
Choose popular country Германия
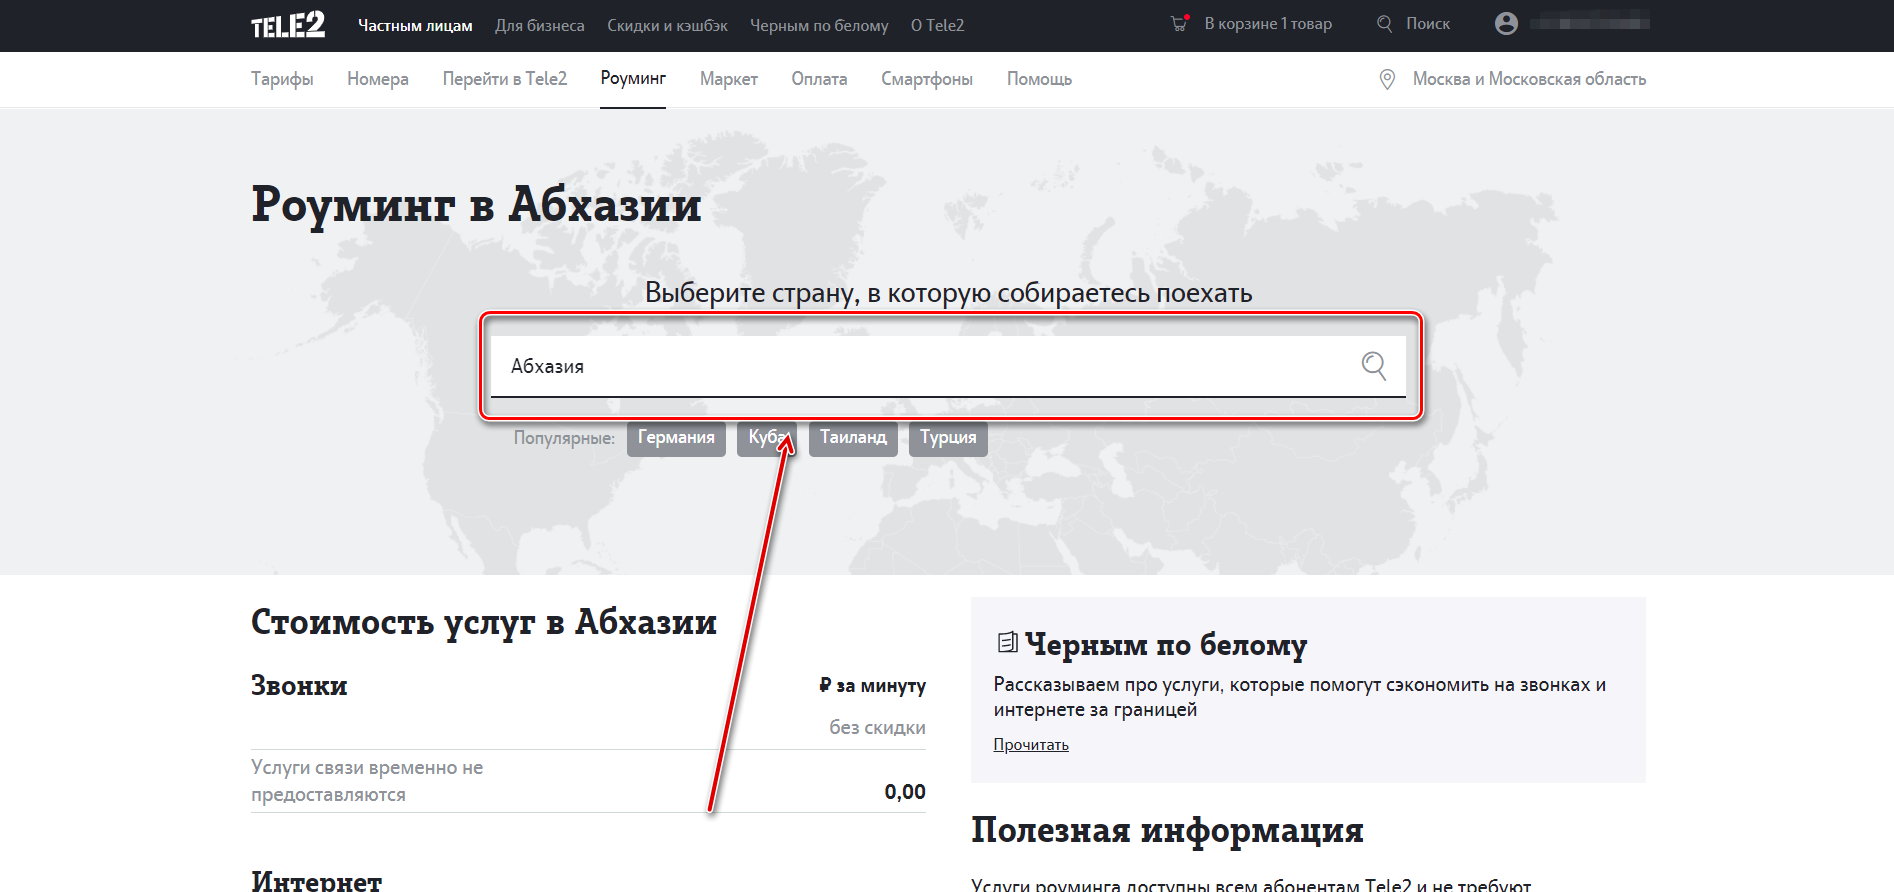pyautogui.click(x=676, y=438)
